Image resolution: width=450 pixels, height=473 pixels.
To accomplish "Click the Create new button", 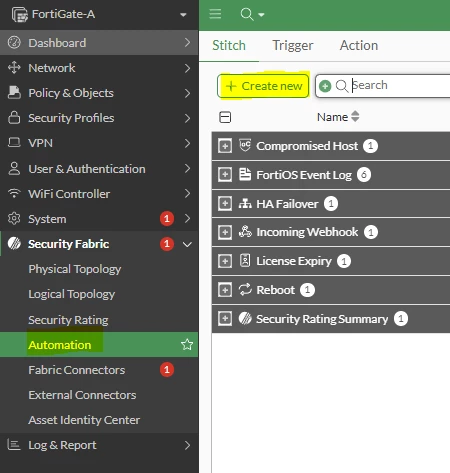I will pos(263,86).
